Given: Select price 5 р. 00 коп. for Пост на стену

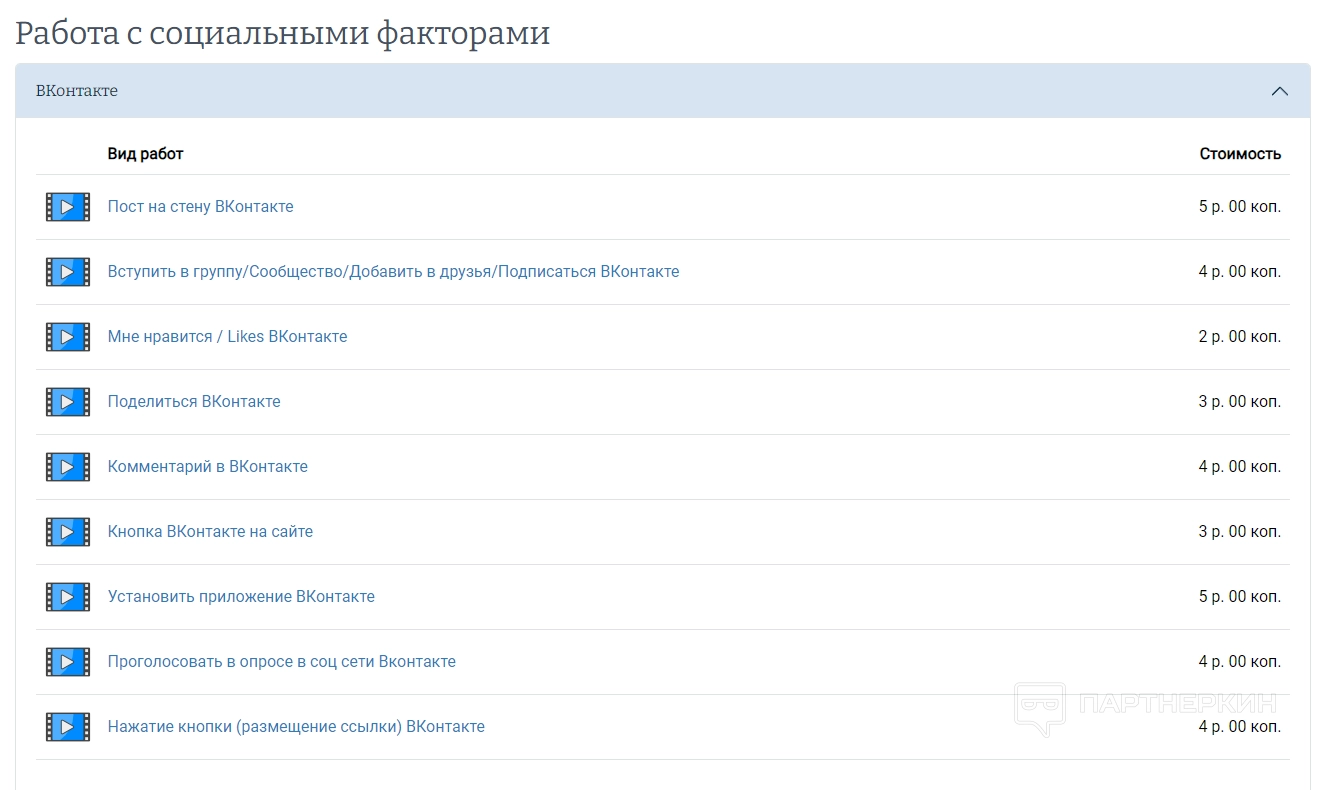Looking at the screenshot, I should pyautogui.click(x=1240, y=207).
